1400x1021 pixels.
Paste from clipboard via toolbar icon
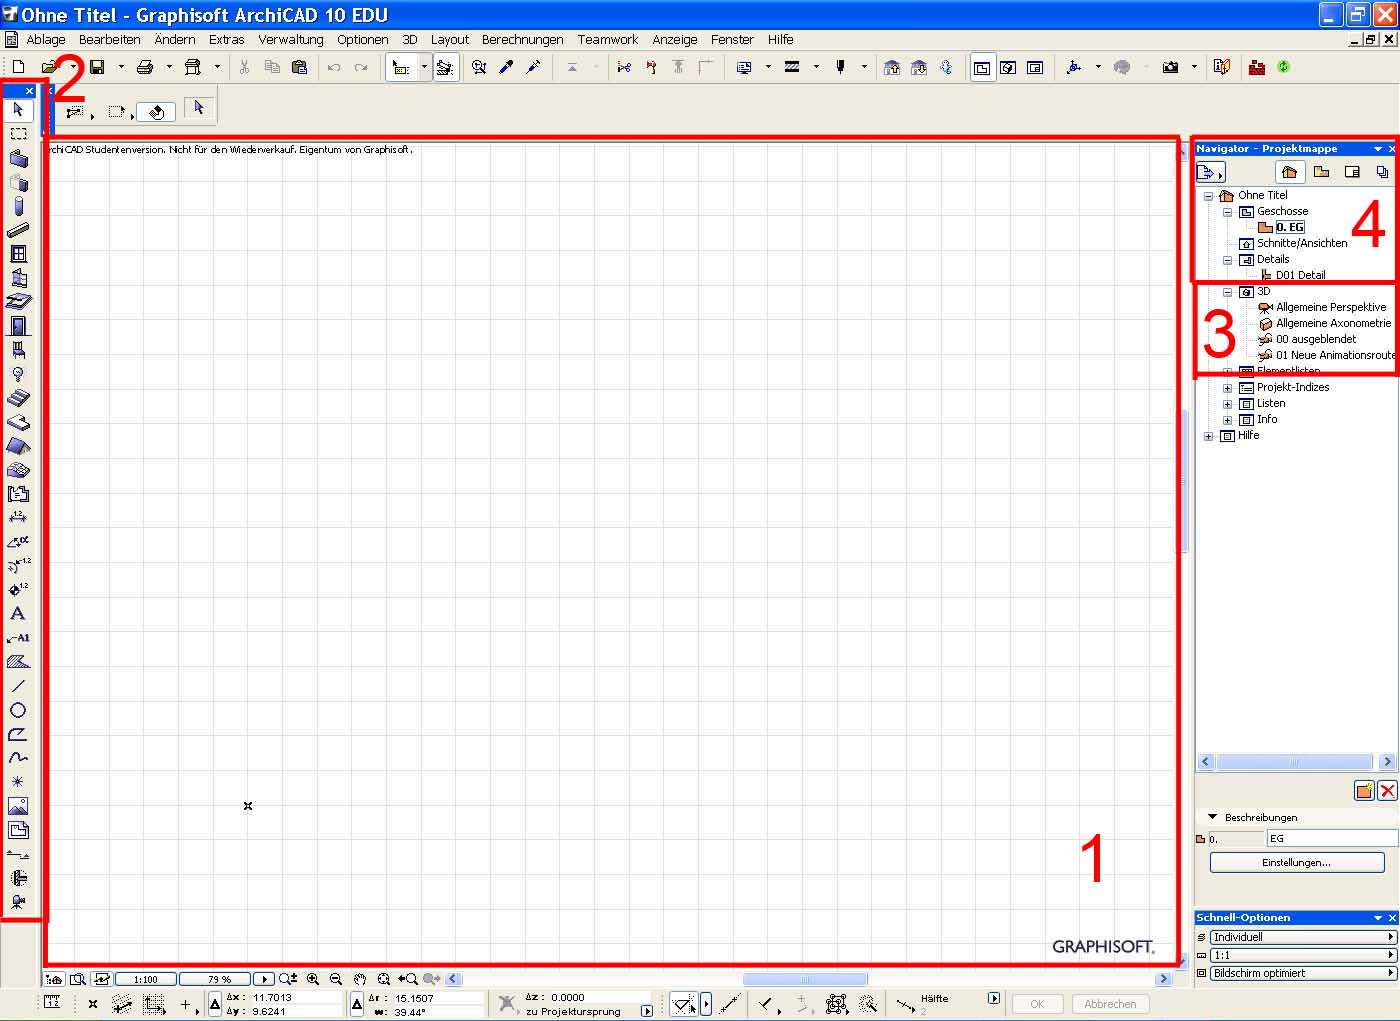[x=299, y=67]
